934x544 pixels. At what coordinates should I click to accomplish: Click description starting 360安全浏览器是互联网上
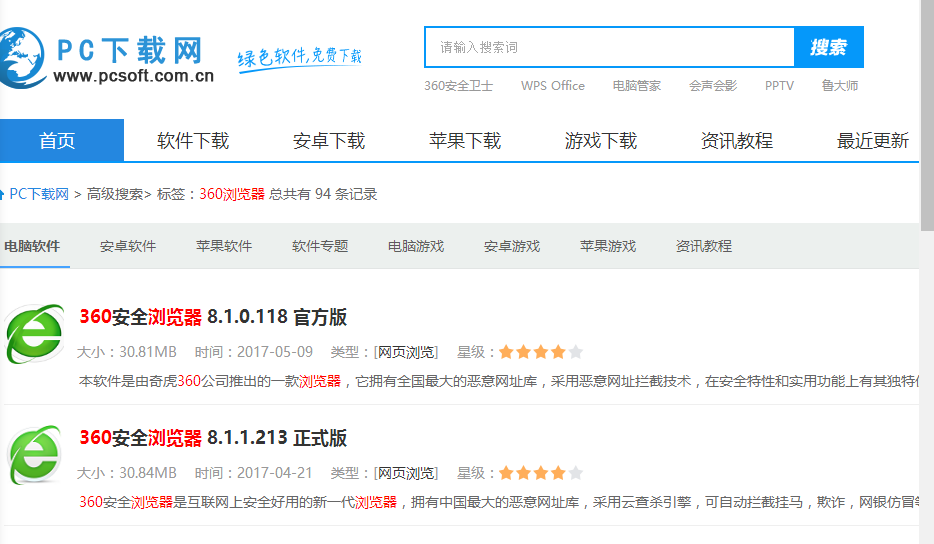point(499,502)
